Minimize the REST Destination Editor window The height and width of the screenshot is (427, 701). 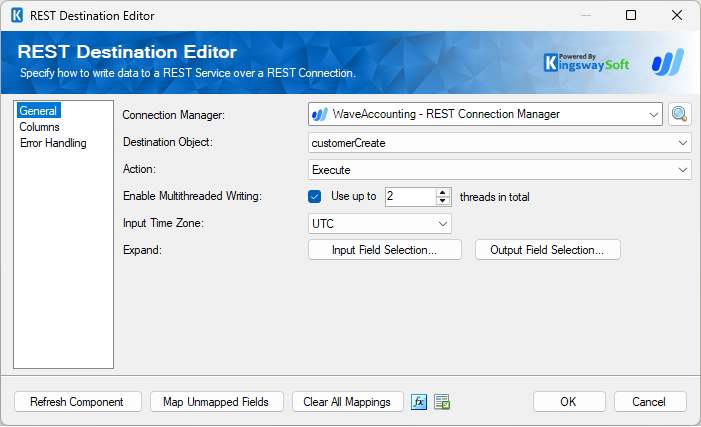[586, 16]
